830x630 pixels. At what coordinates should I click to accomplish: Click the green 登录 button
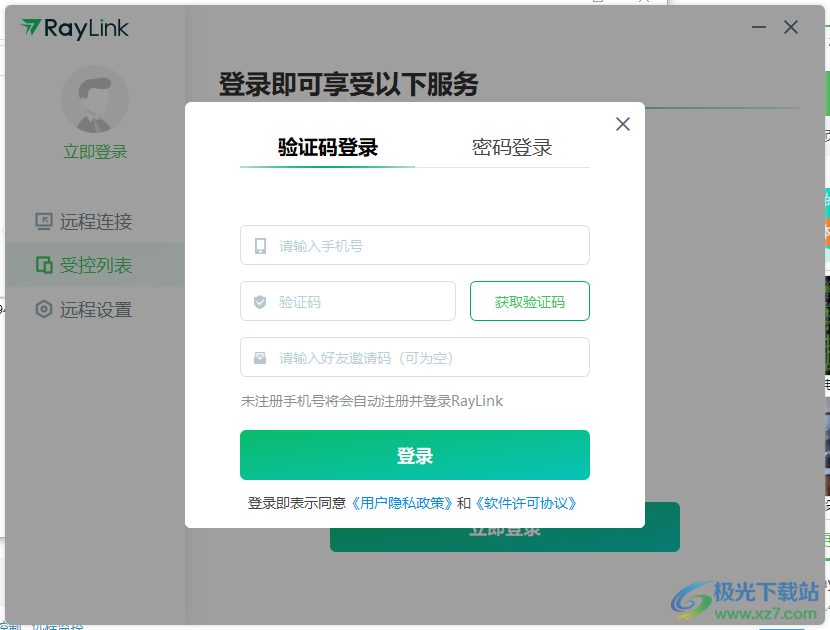pos(414,455)
